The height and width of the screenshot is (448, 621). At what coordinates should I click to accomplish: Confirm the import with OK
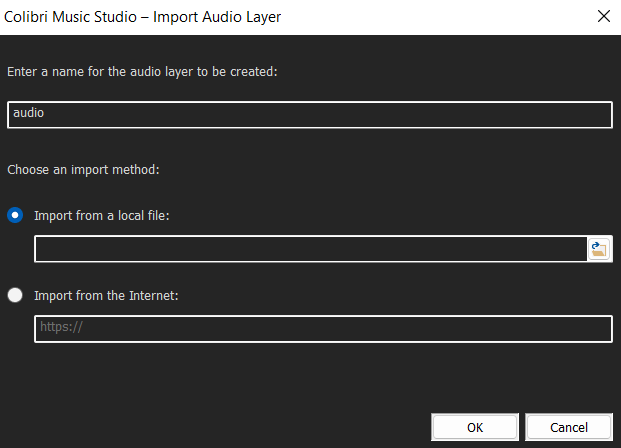475,427
